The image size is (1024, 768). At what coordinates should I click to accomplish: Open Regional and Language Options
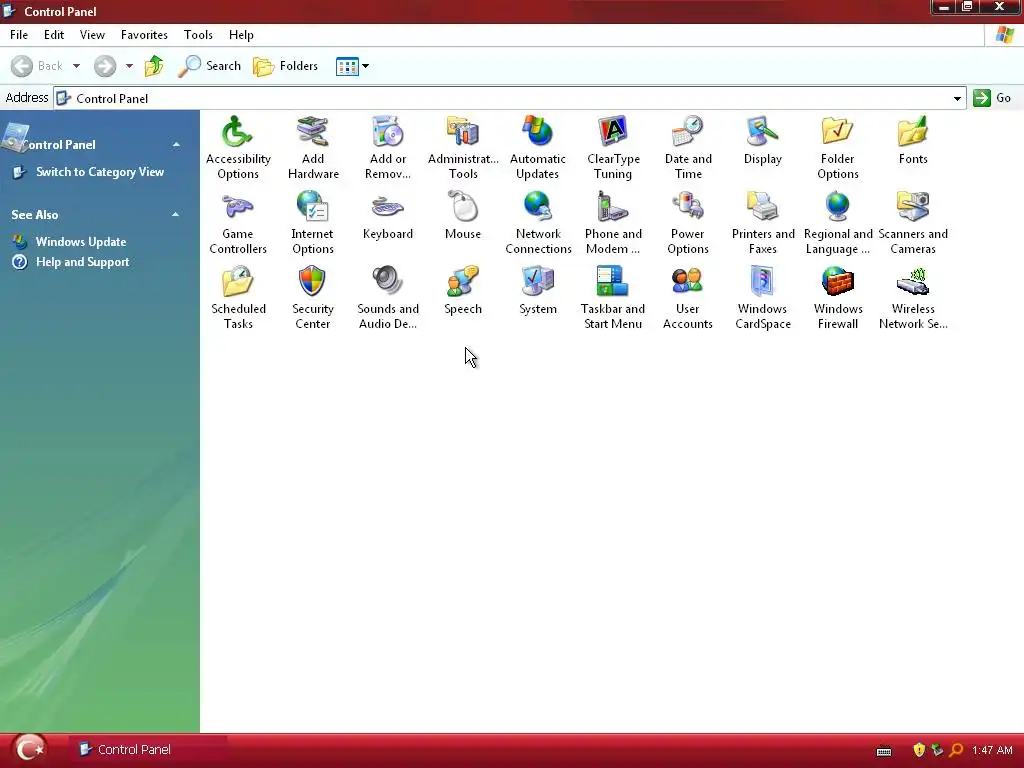[x=837, y=223]
